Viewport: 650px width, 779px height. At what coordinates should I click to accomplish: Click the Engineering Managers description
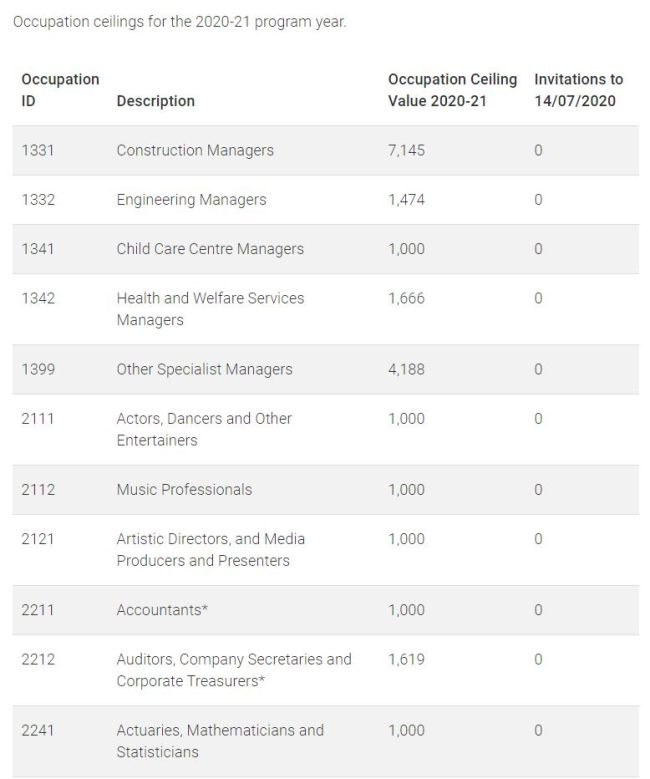(191, 199)
